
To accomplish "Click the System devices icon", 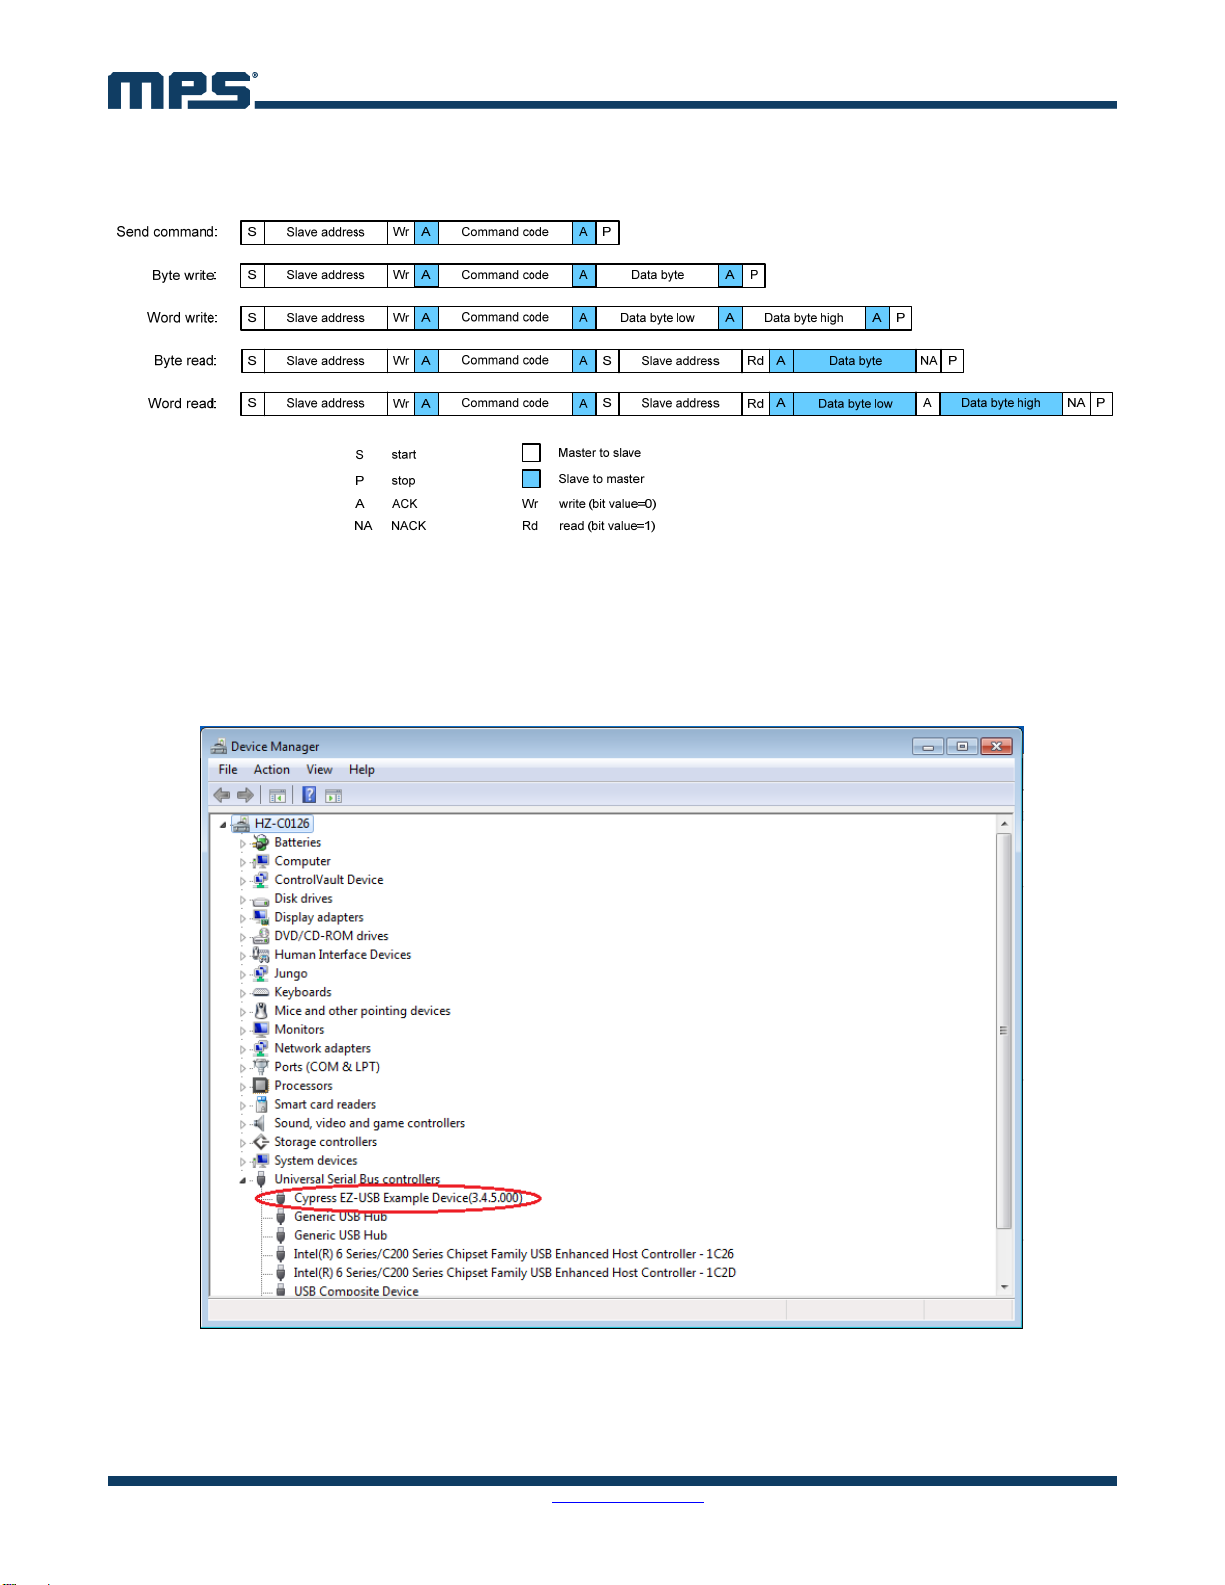I will [x=261, y=1160].
